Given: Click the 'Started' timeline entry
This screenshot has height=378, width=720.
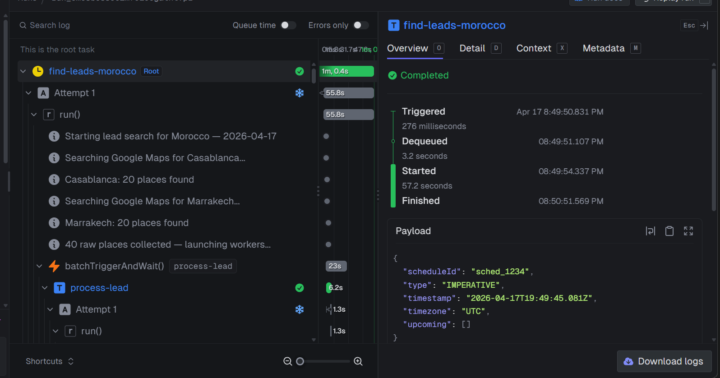Looking at the screenshot, I should 419,171.
